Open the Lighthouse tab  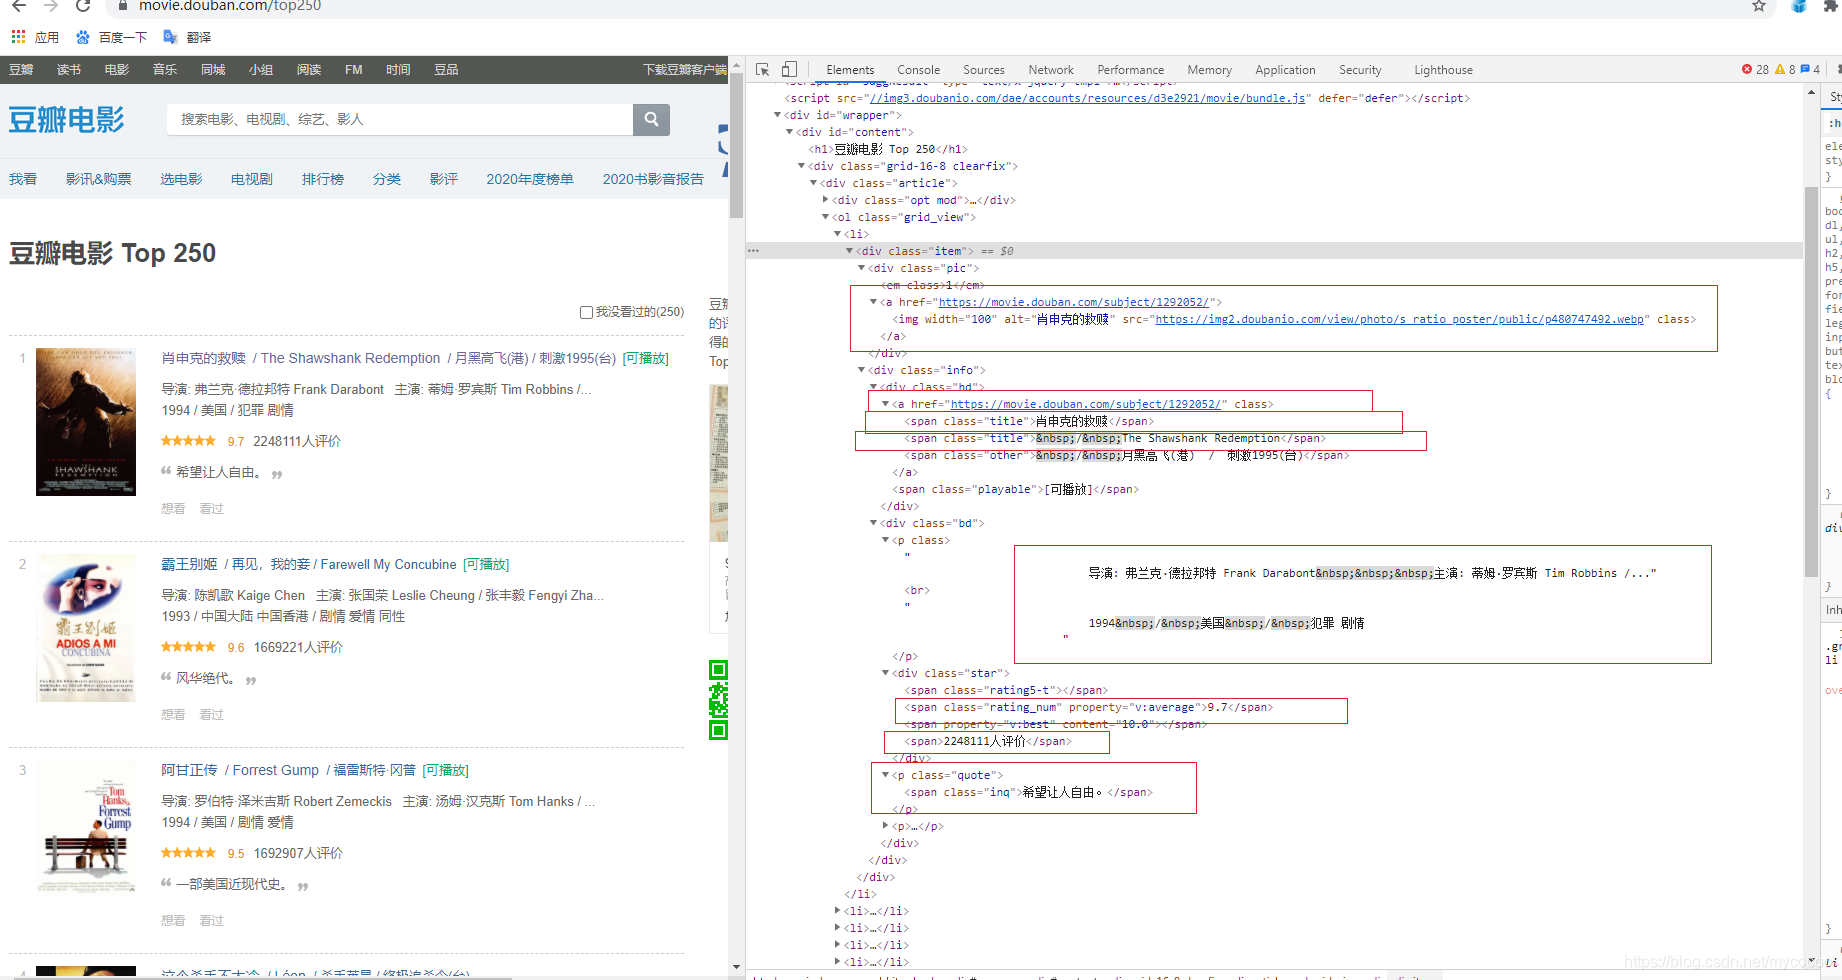pos(1443,70)
